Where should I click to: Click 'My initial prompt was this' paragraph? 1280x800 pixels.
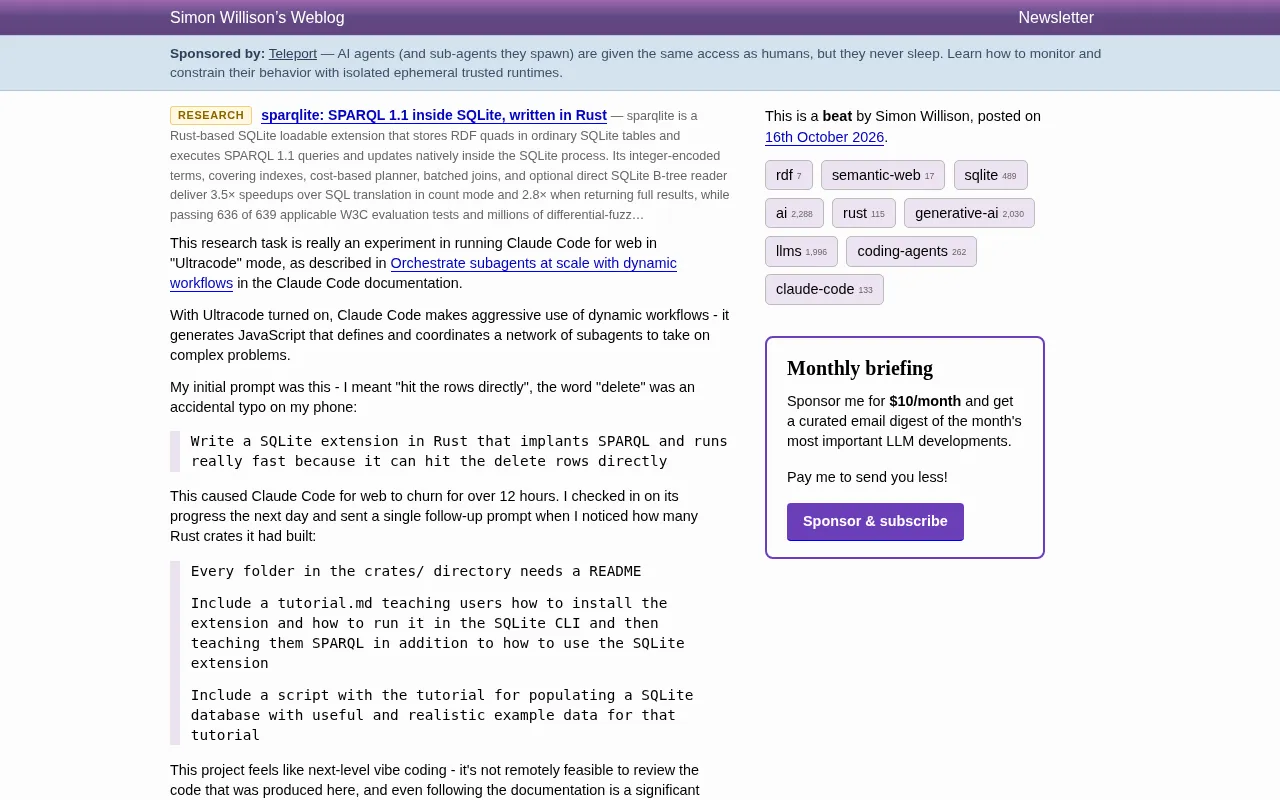(x=432, y=397)
